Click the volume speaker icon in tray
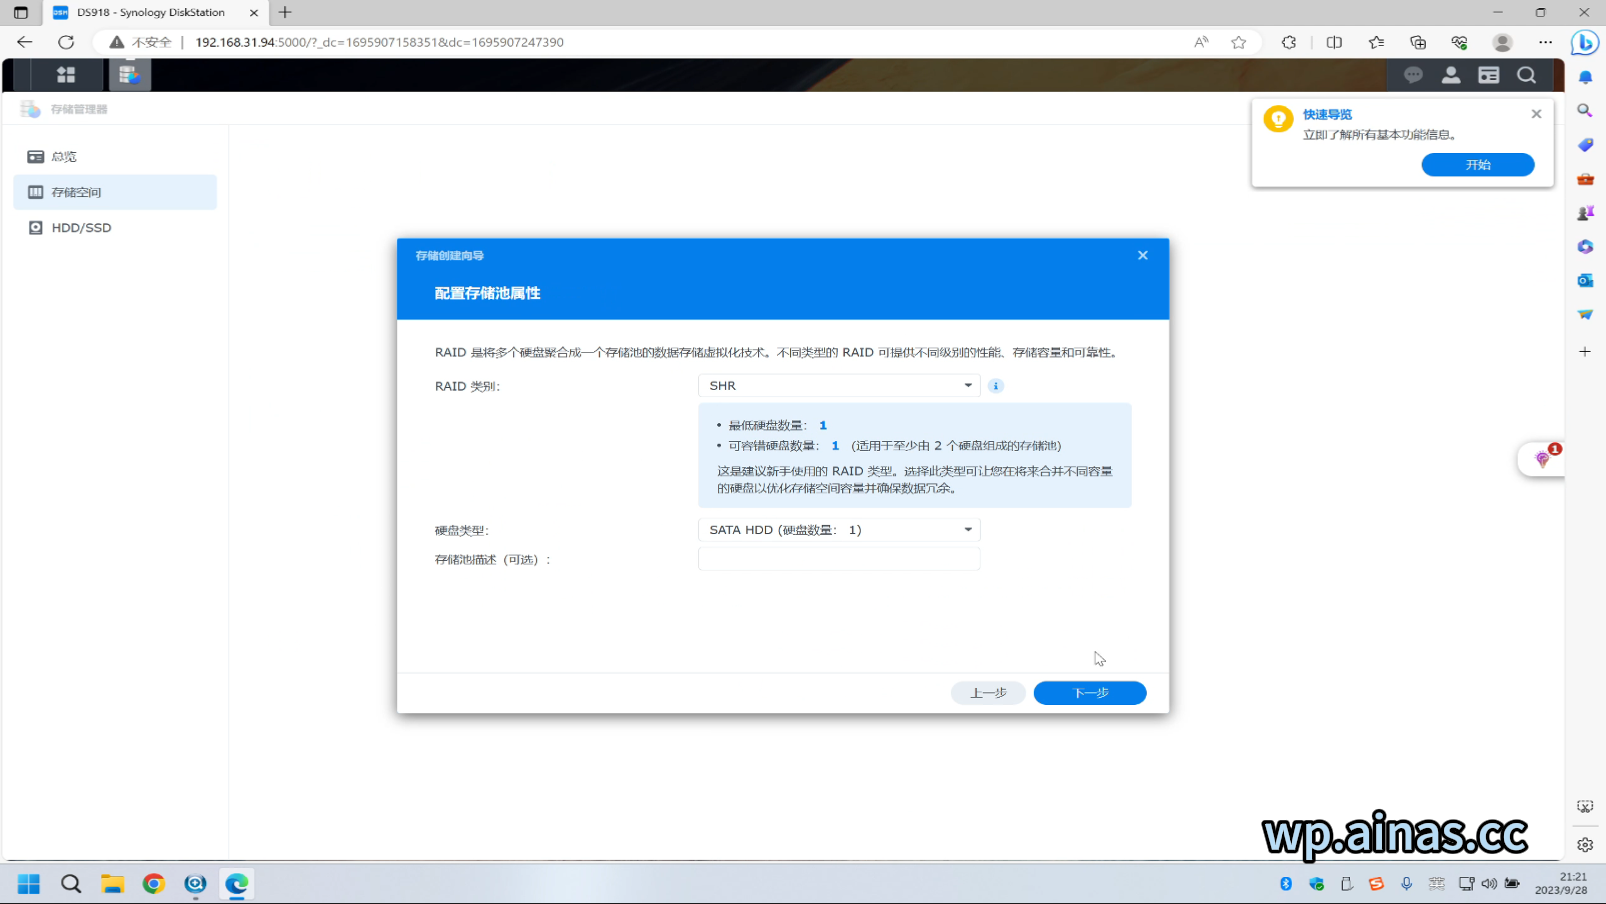1606x904 pixels. 1489,884
